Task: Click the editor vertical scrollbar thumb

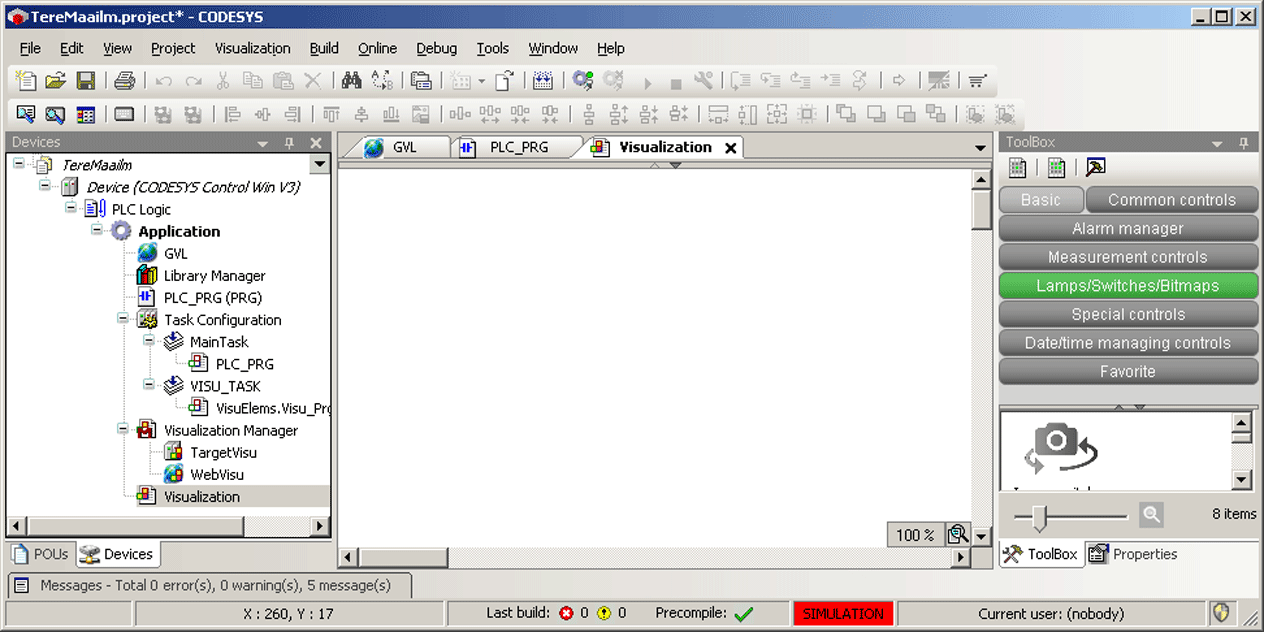Action: [x=981, y=209]
